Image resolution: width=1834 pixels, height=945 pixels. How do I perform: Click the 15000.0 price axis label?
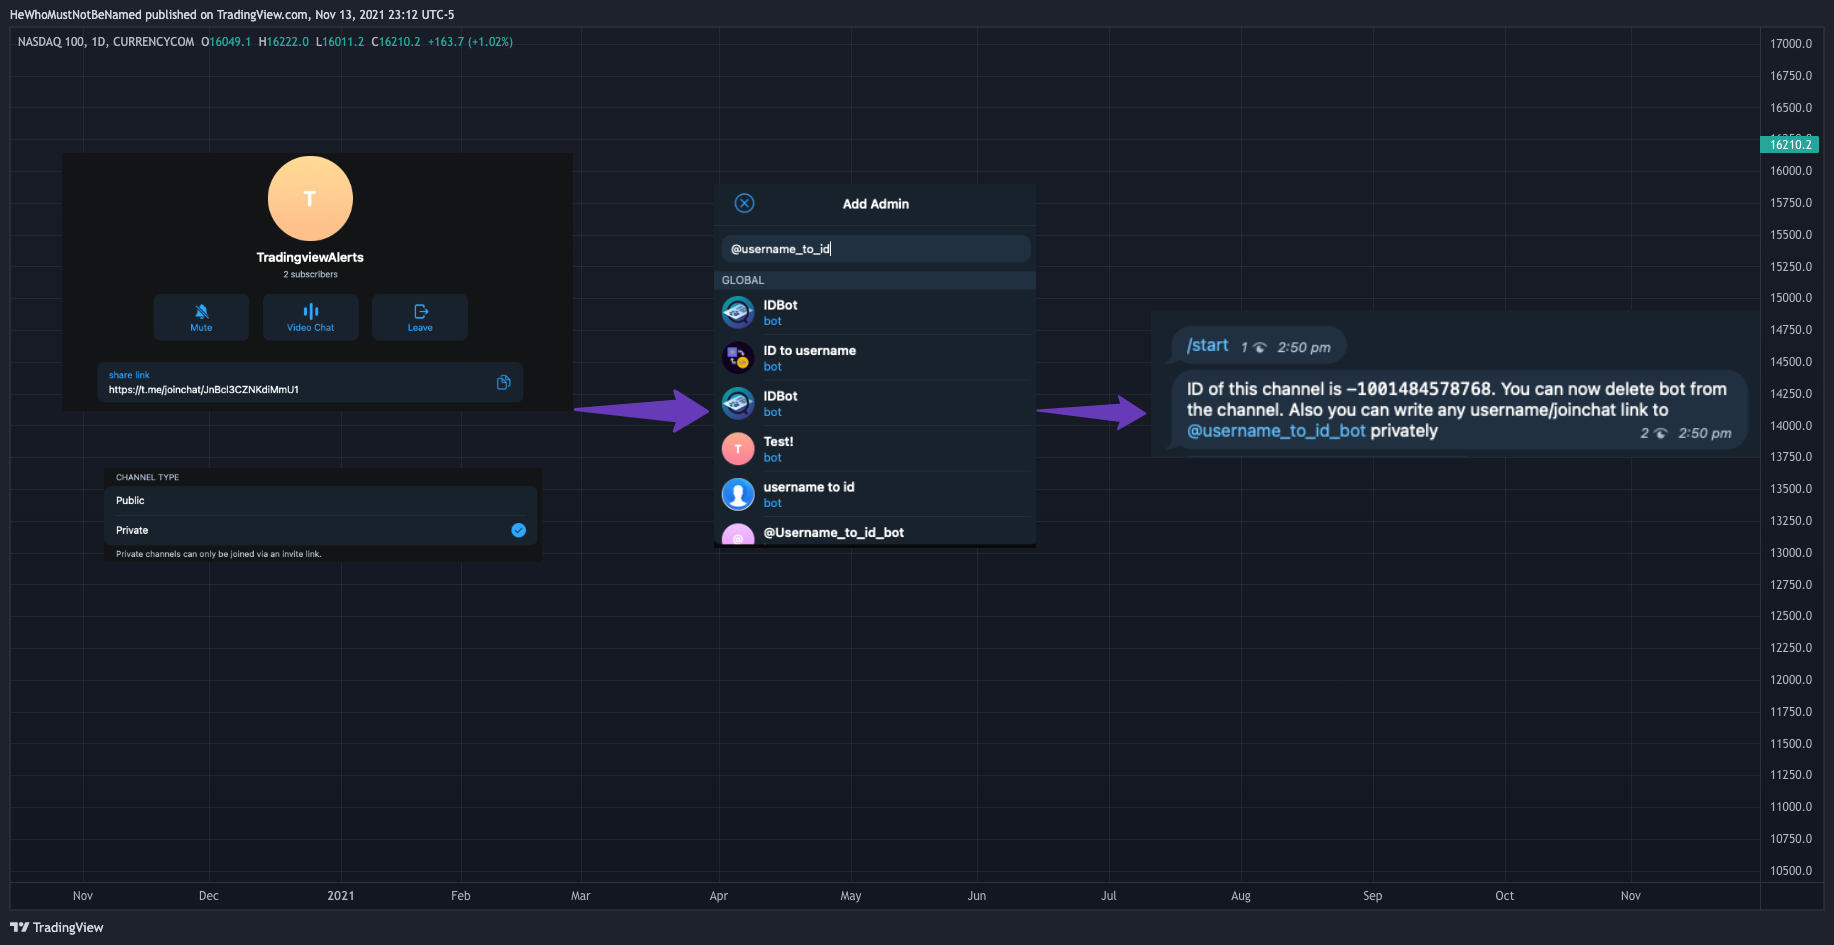tap(1791, 298)
